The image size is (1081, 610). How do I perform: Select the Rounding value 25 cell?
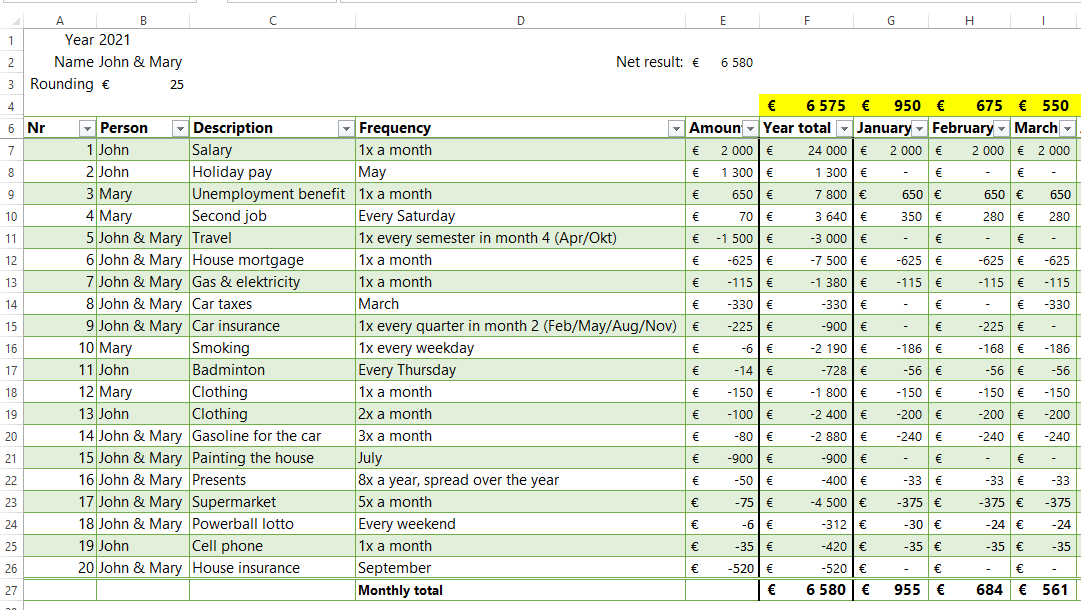click(143, 84)
